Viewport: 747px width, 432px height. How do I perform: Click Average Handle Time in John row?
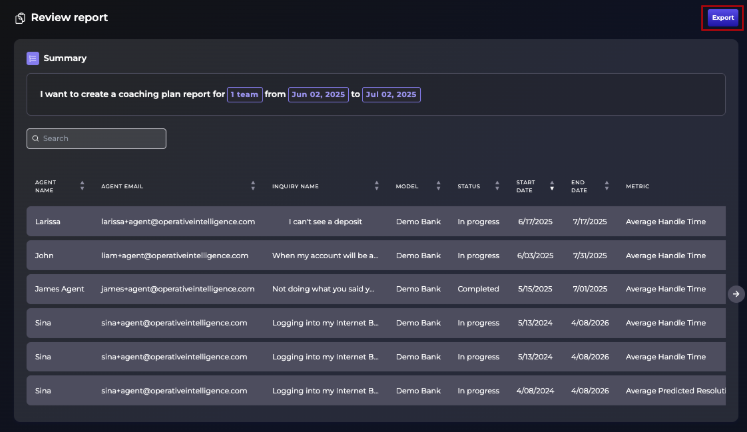click(x=666, y=255)
